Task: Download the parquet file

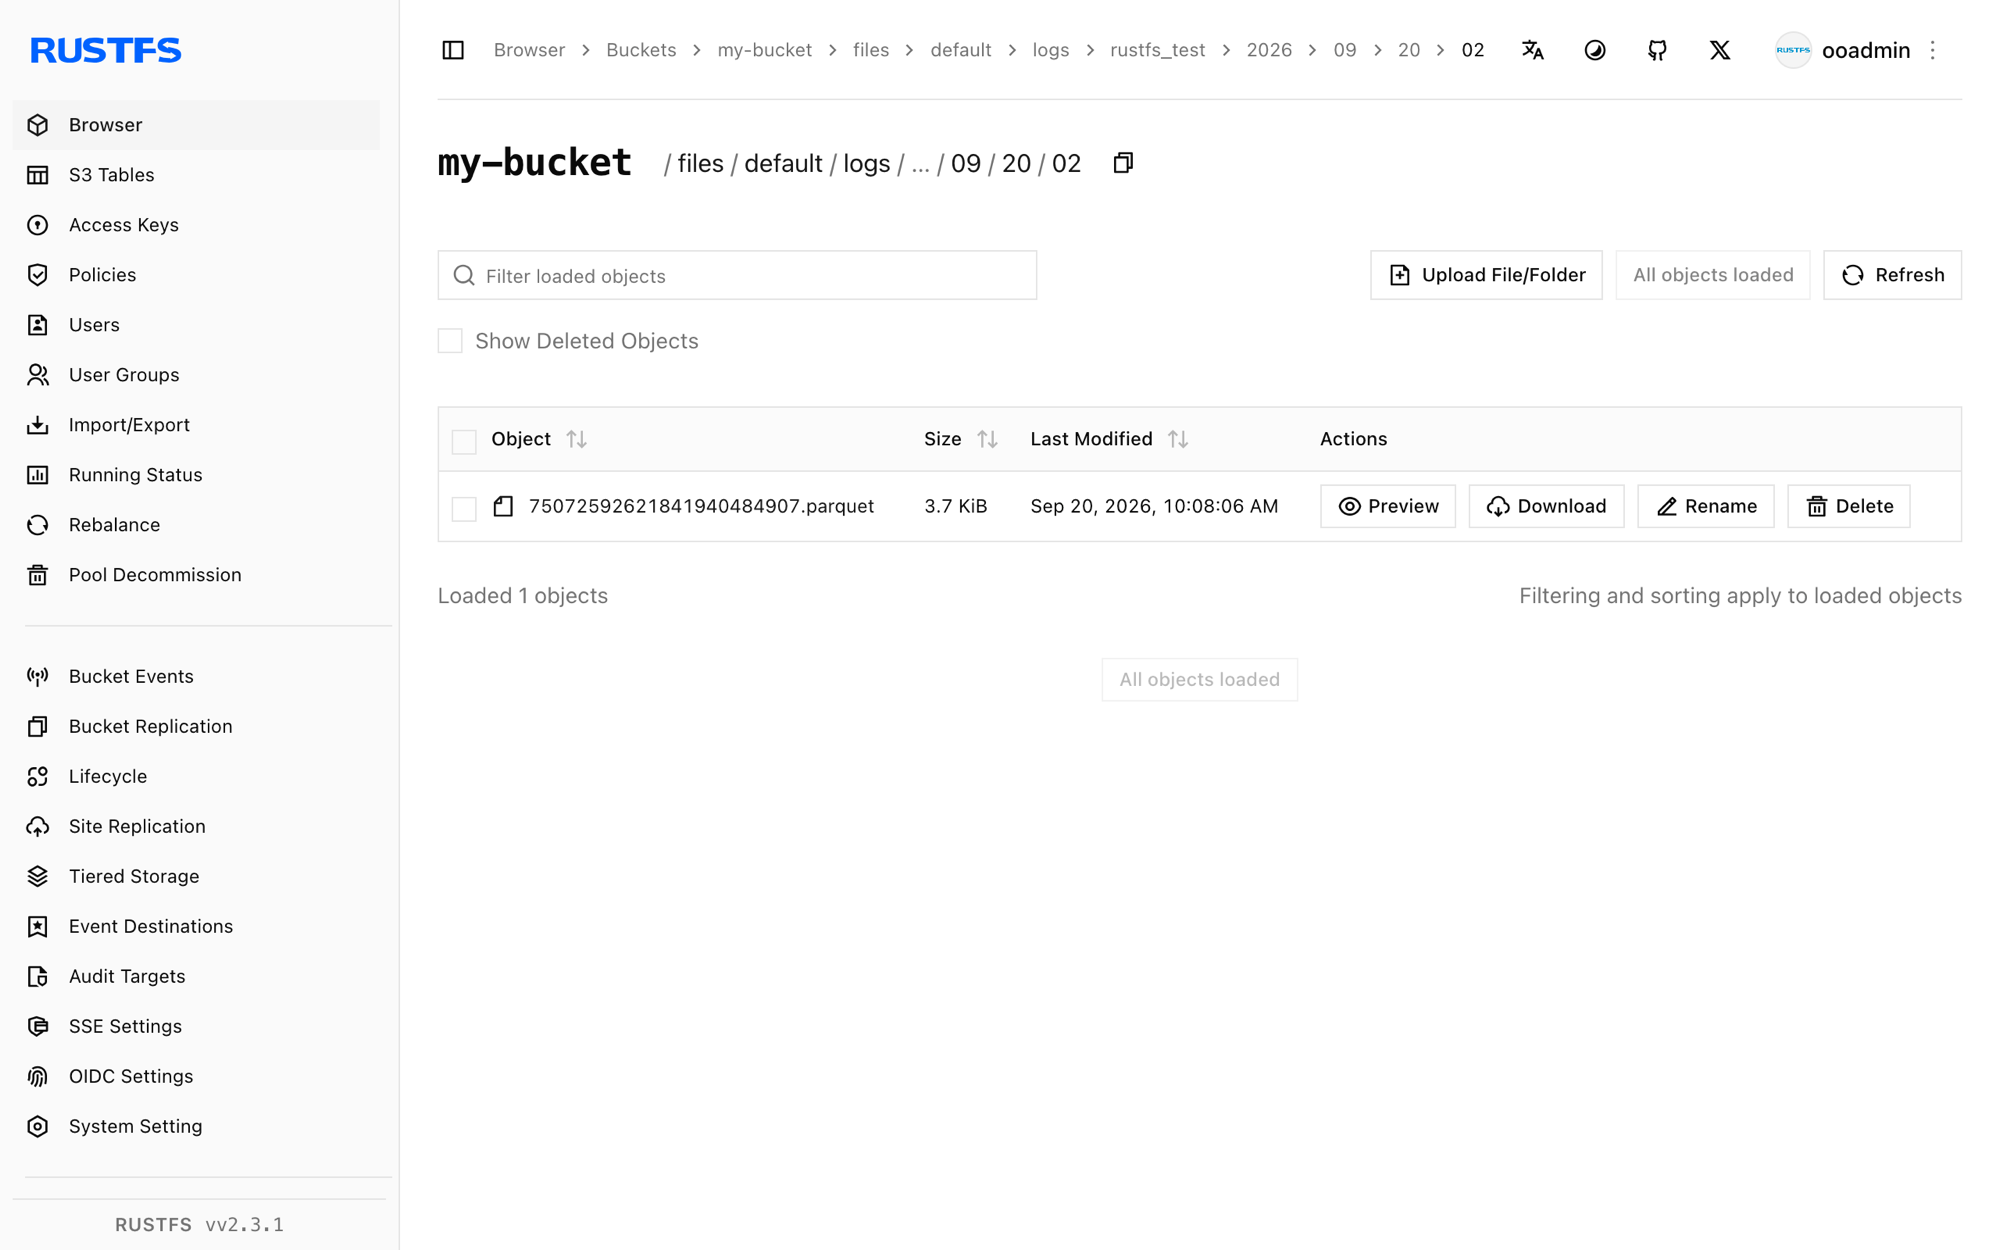Action: coord(1546,506)
